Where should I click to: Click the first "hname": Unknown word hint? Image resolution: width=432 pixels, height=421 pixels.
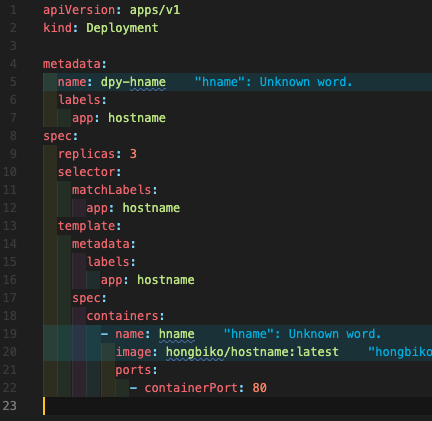pos(273,82)
